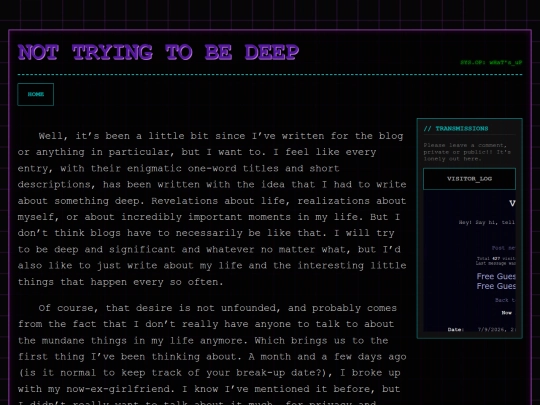
Task: Click the paragraph starting 'Well, it's been'
Action: pyautogui.click(x=212, y=209)
